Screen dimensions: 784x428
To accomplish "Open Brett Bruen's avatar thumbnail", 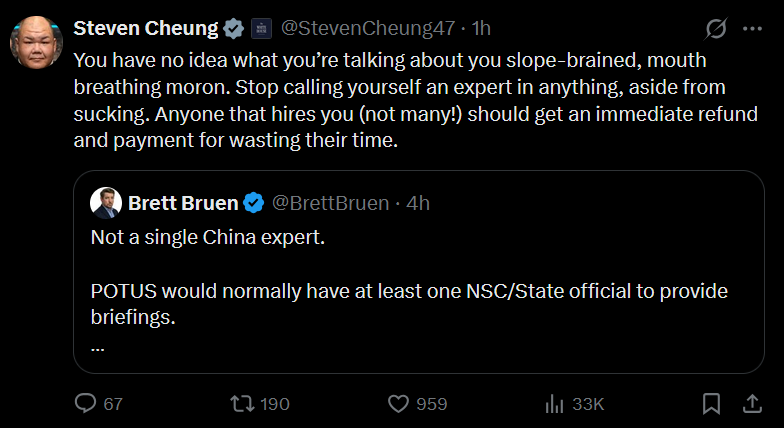I will (x=106, y=203).
